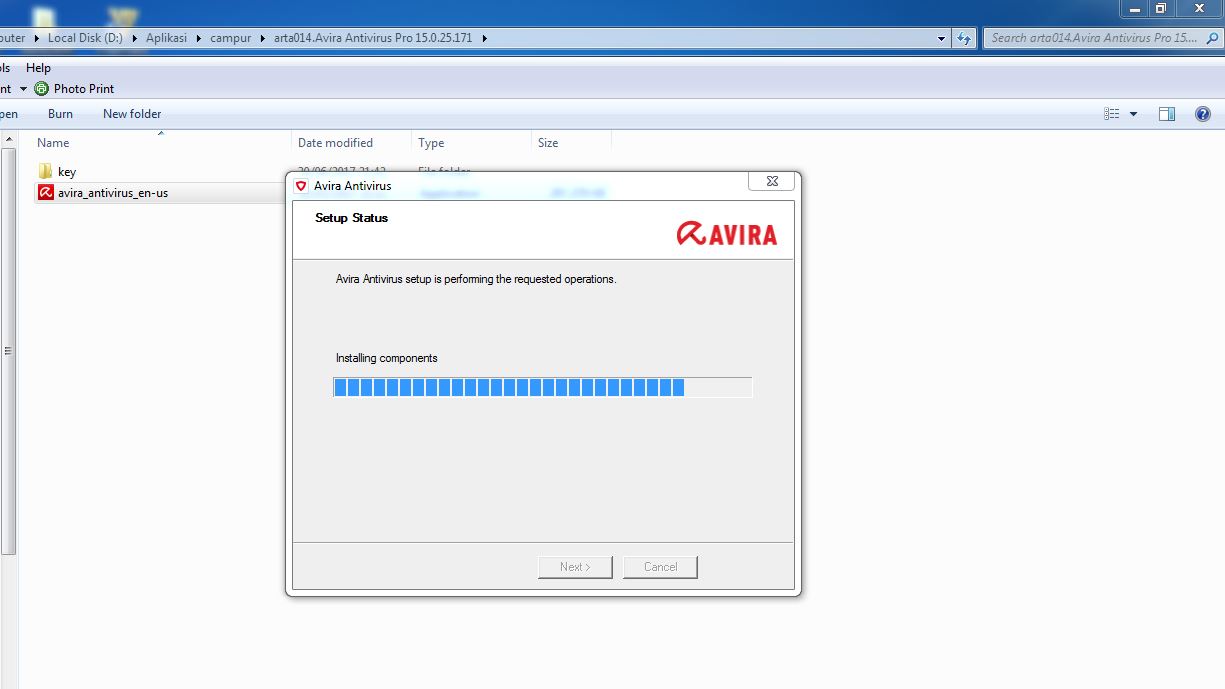The image size is (1225, 689).
Task: Open the Explorer help question mark icon
Action: [x=1203, y=114]
